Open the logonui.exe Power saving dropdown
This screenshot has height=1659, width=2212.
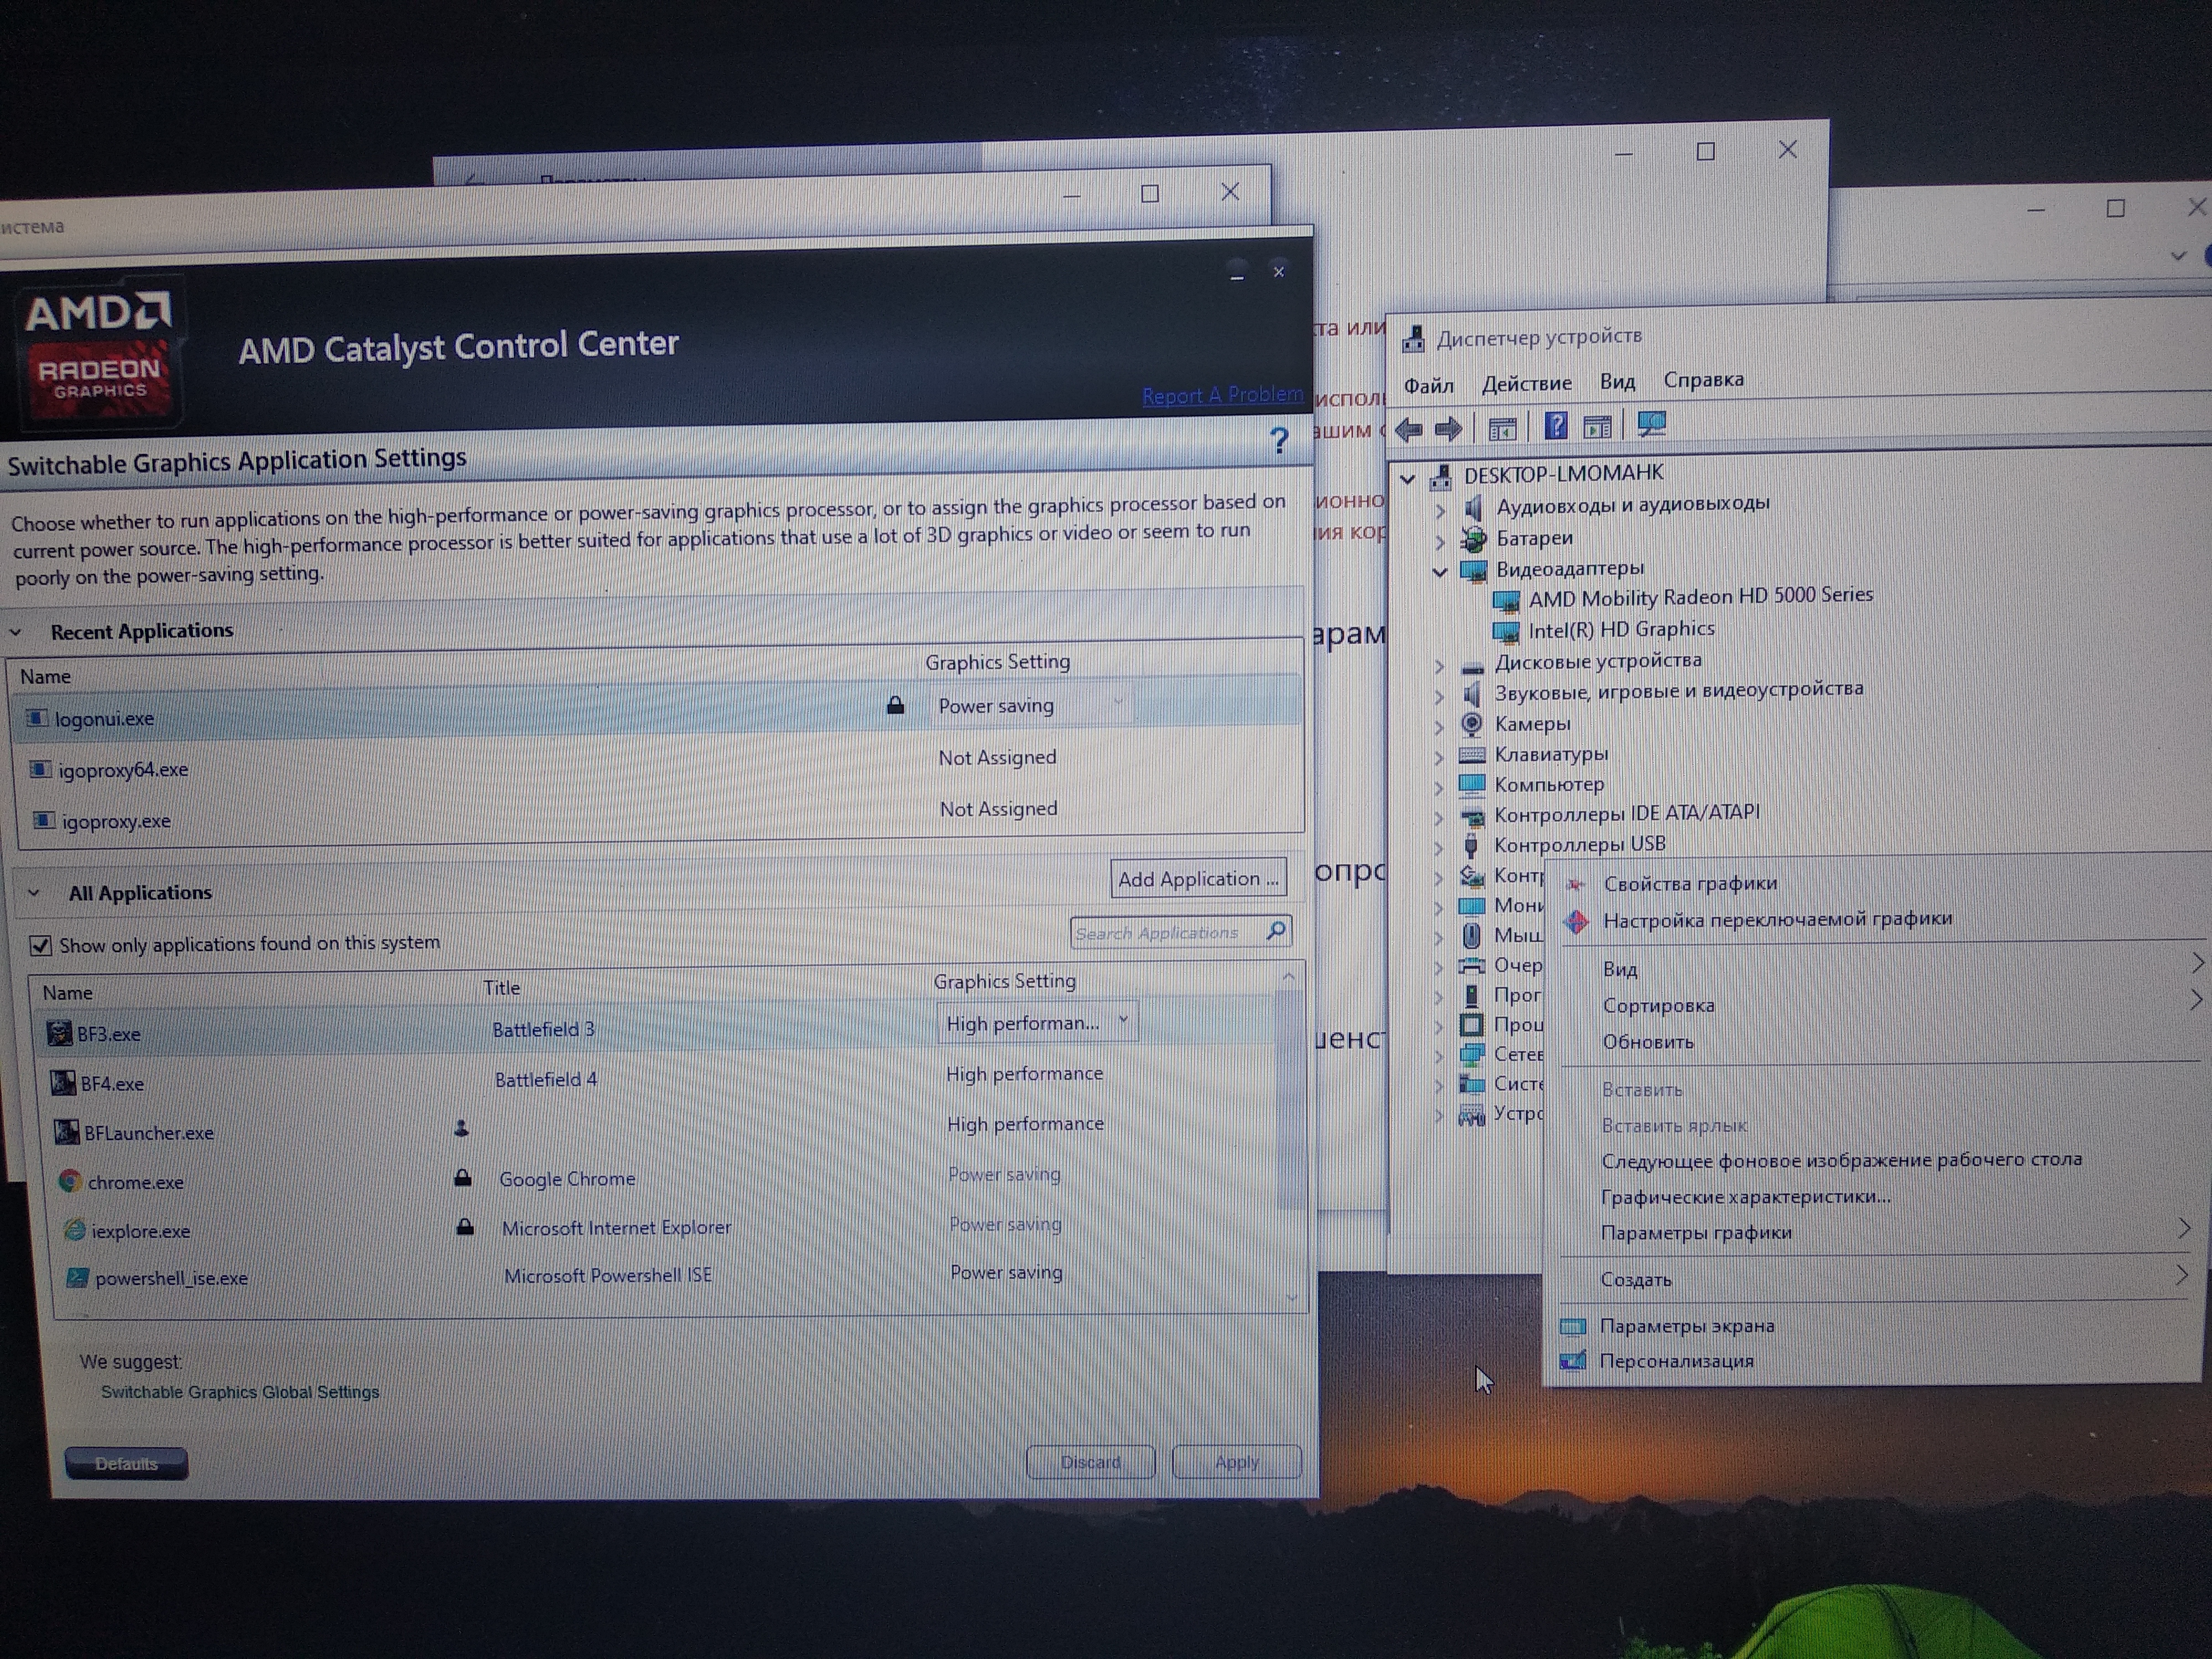1031,705
